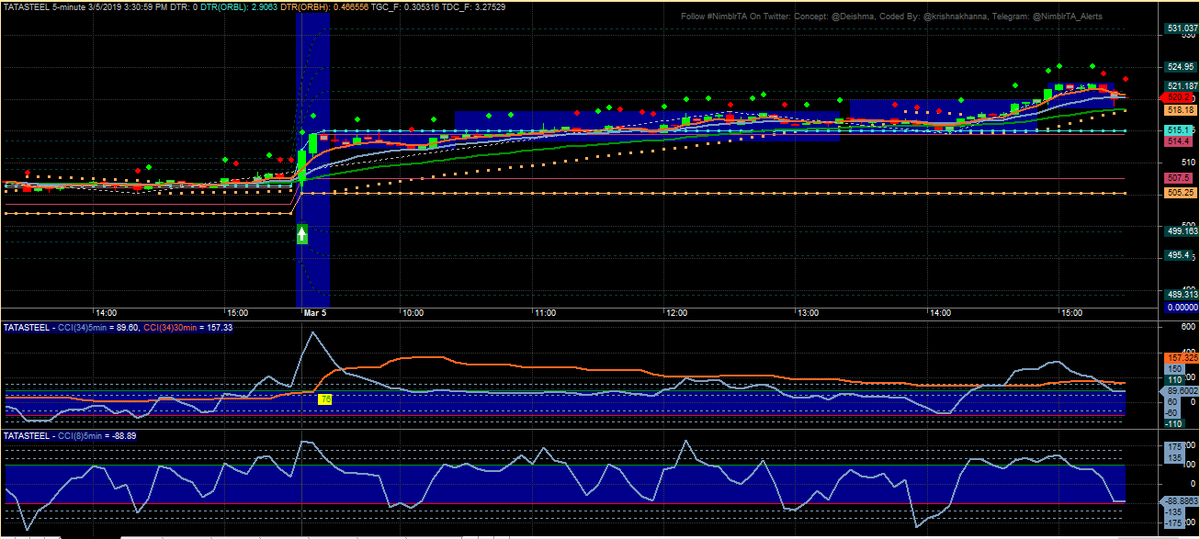Screen dimensions: 1200x539
Task: Click the CCI(34)5min = 89.60 pane title
Action: 100,328
